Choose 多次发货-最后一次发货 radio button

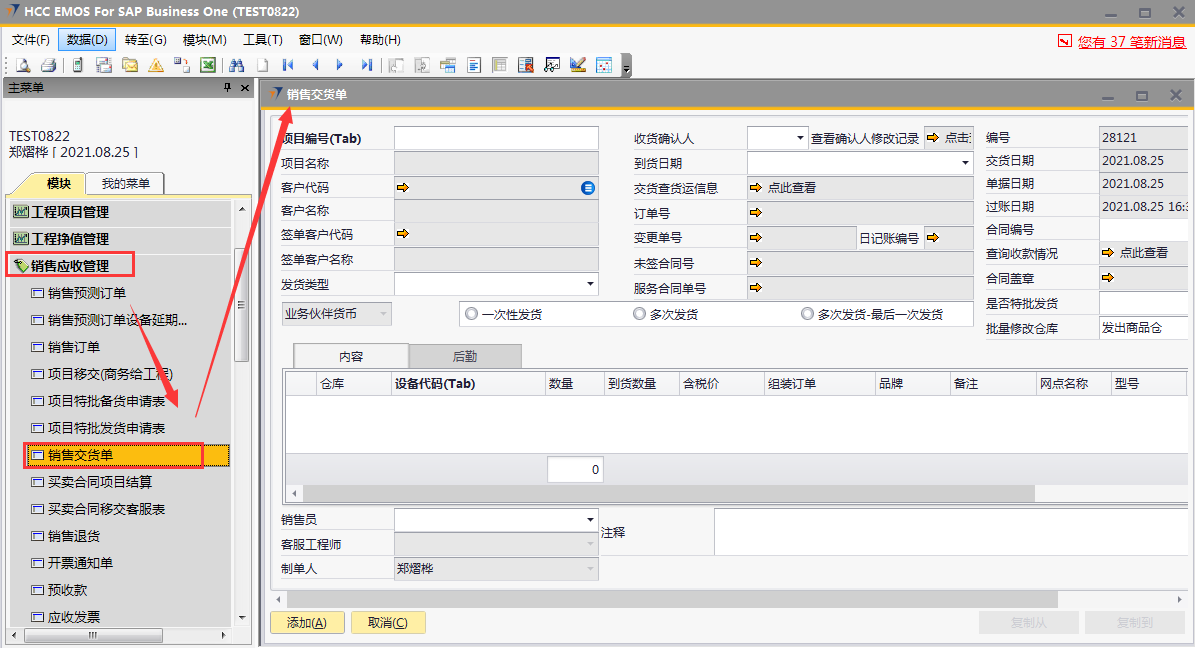pos(807,314)
